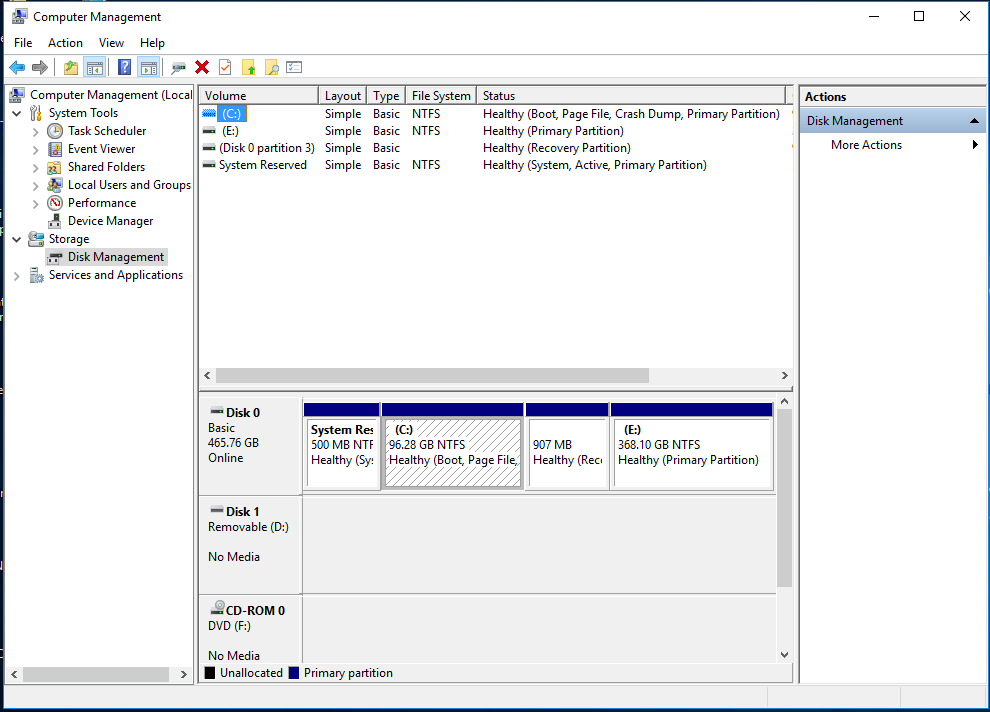
Task: Click the Performance icon in tree
Action: pyautogui.click(x=56, y=203)
